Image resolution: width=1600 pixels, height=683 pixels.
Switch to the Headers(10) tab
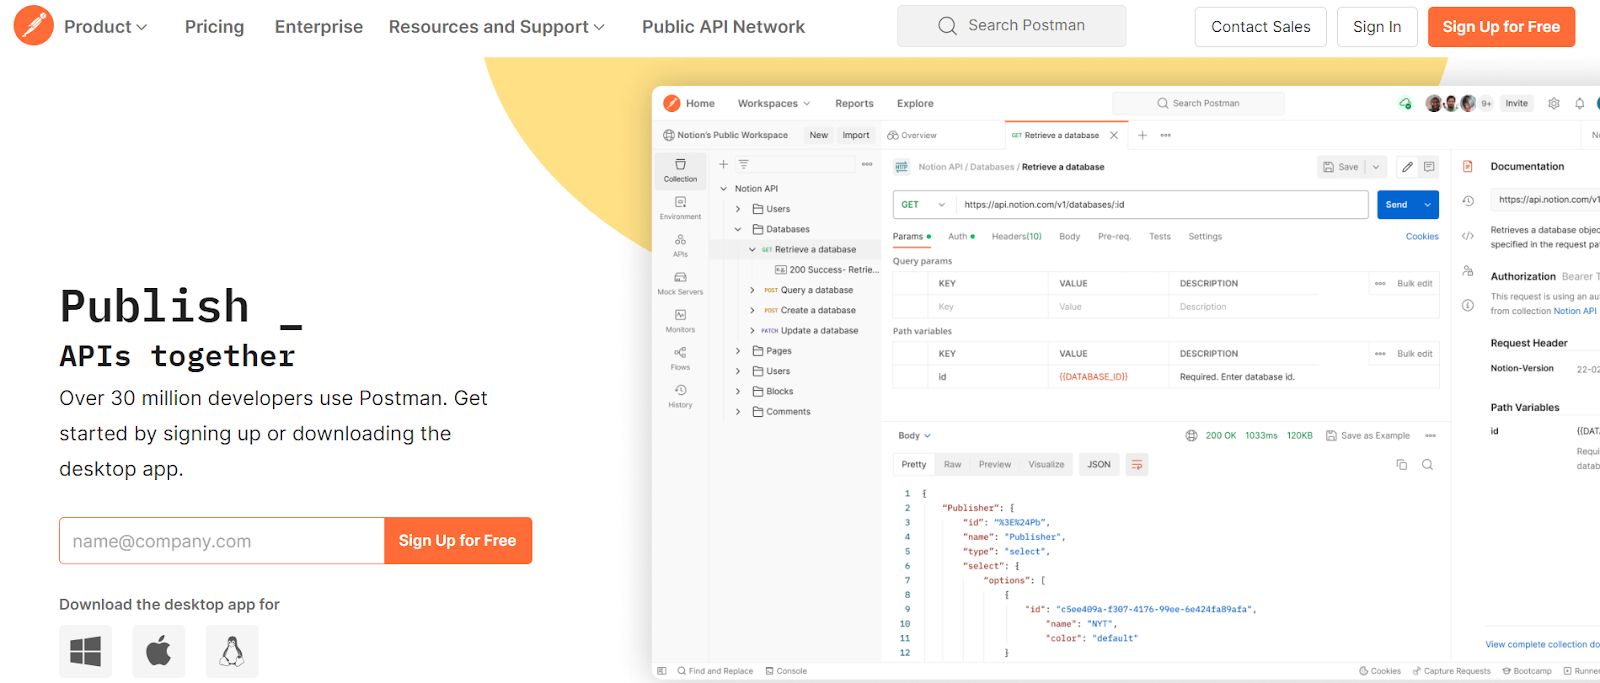point(1016,236)
